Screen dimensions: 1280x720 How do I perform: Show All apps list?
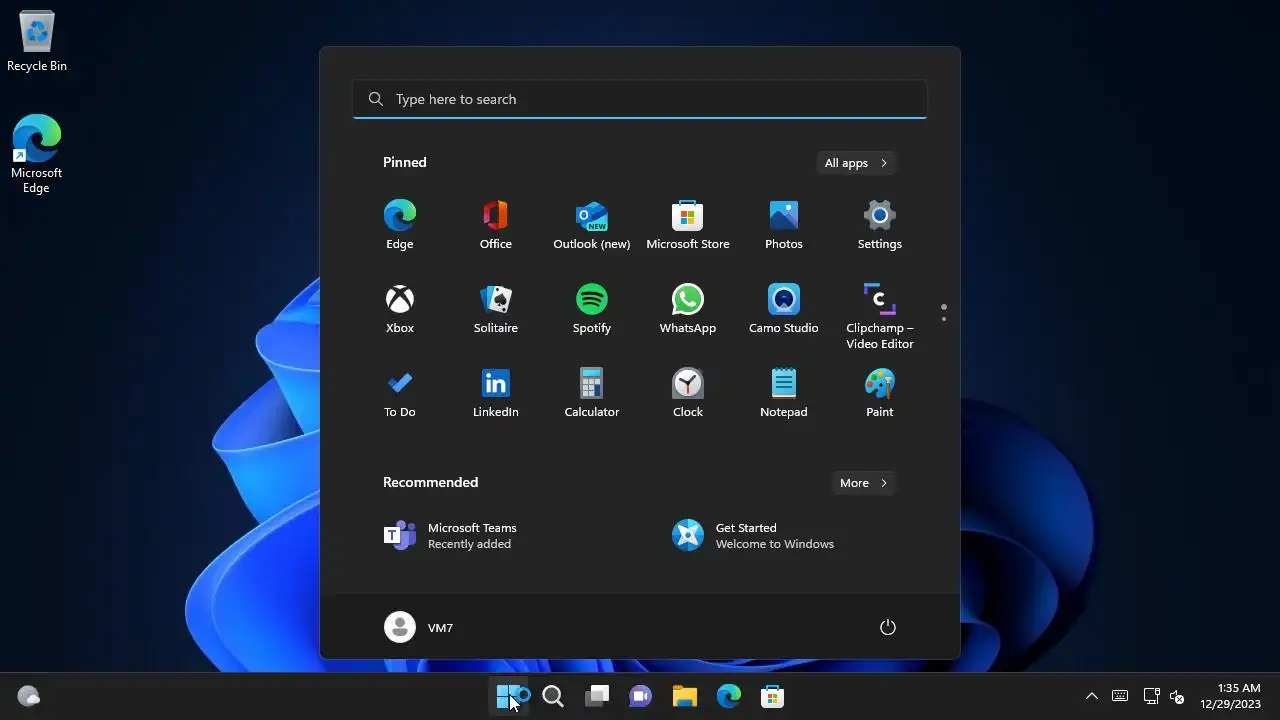coord(856,163)
